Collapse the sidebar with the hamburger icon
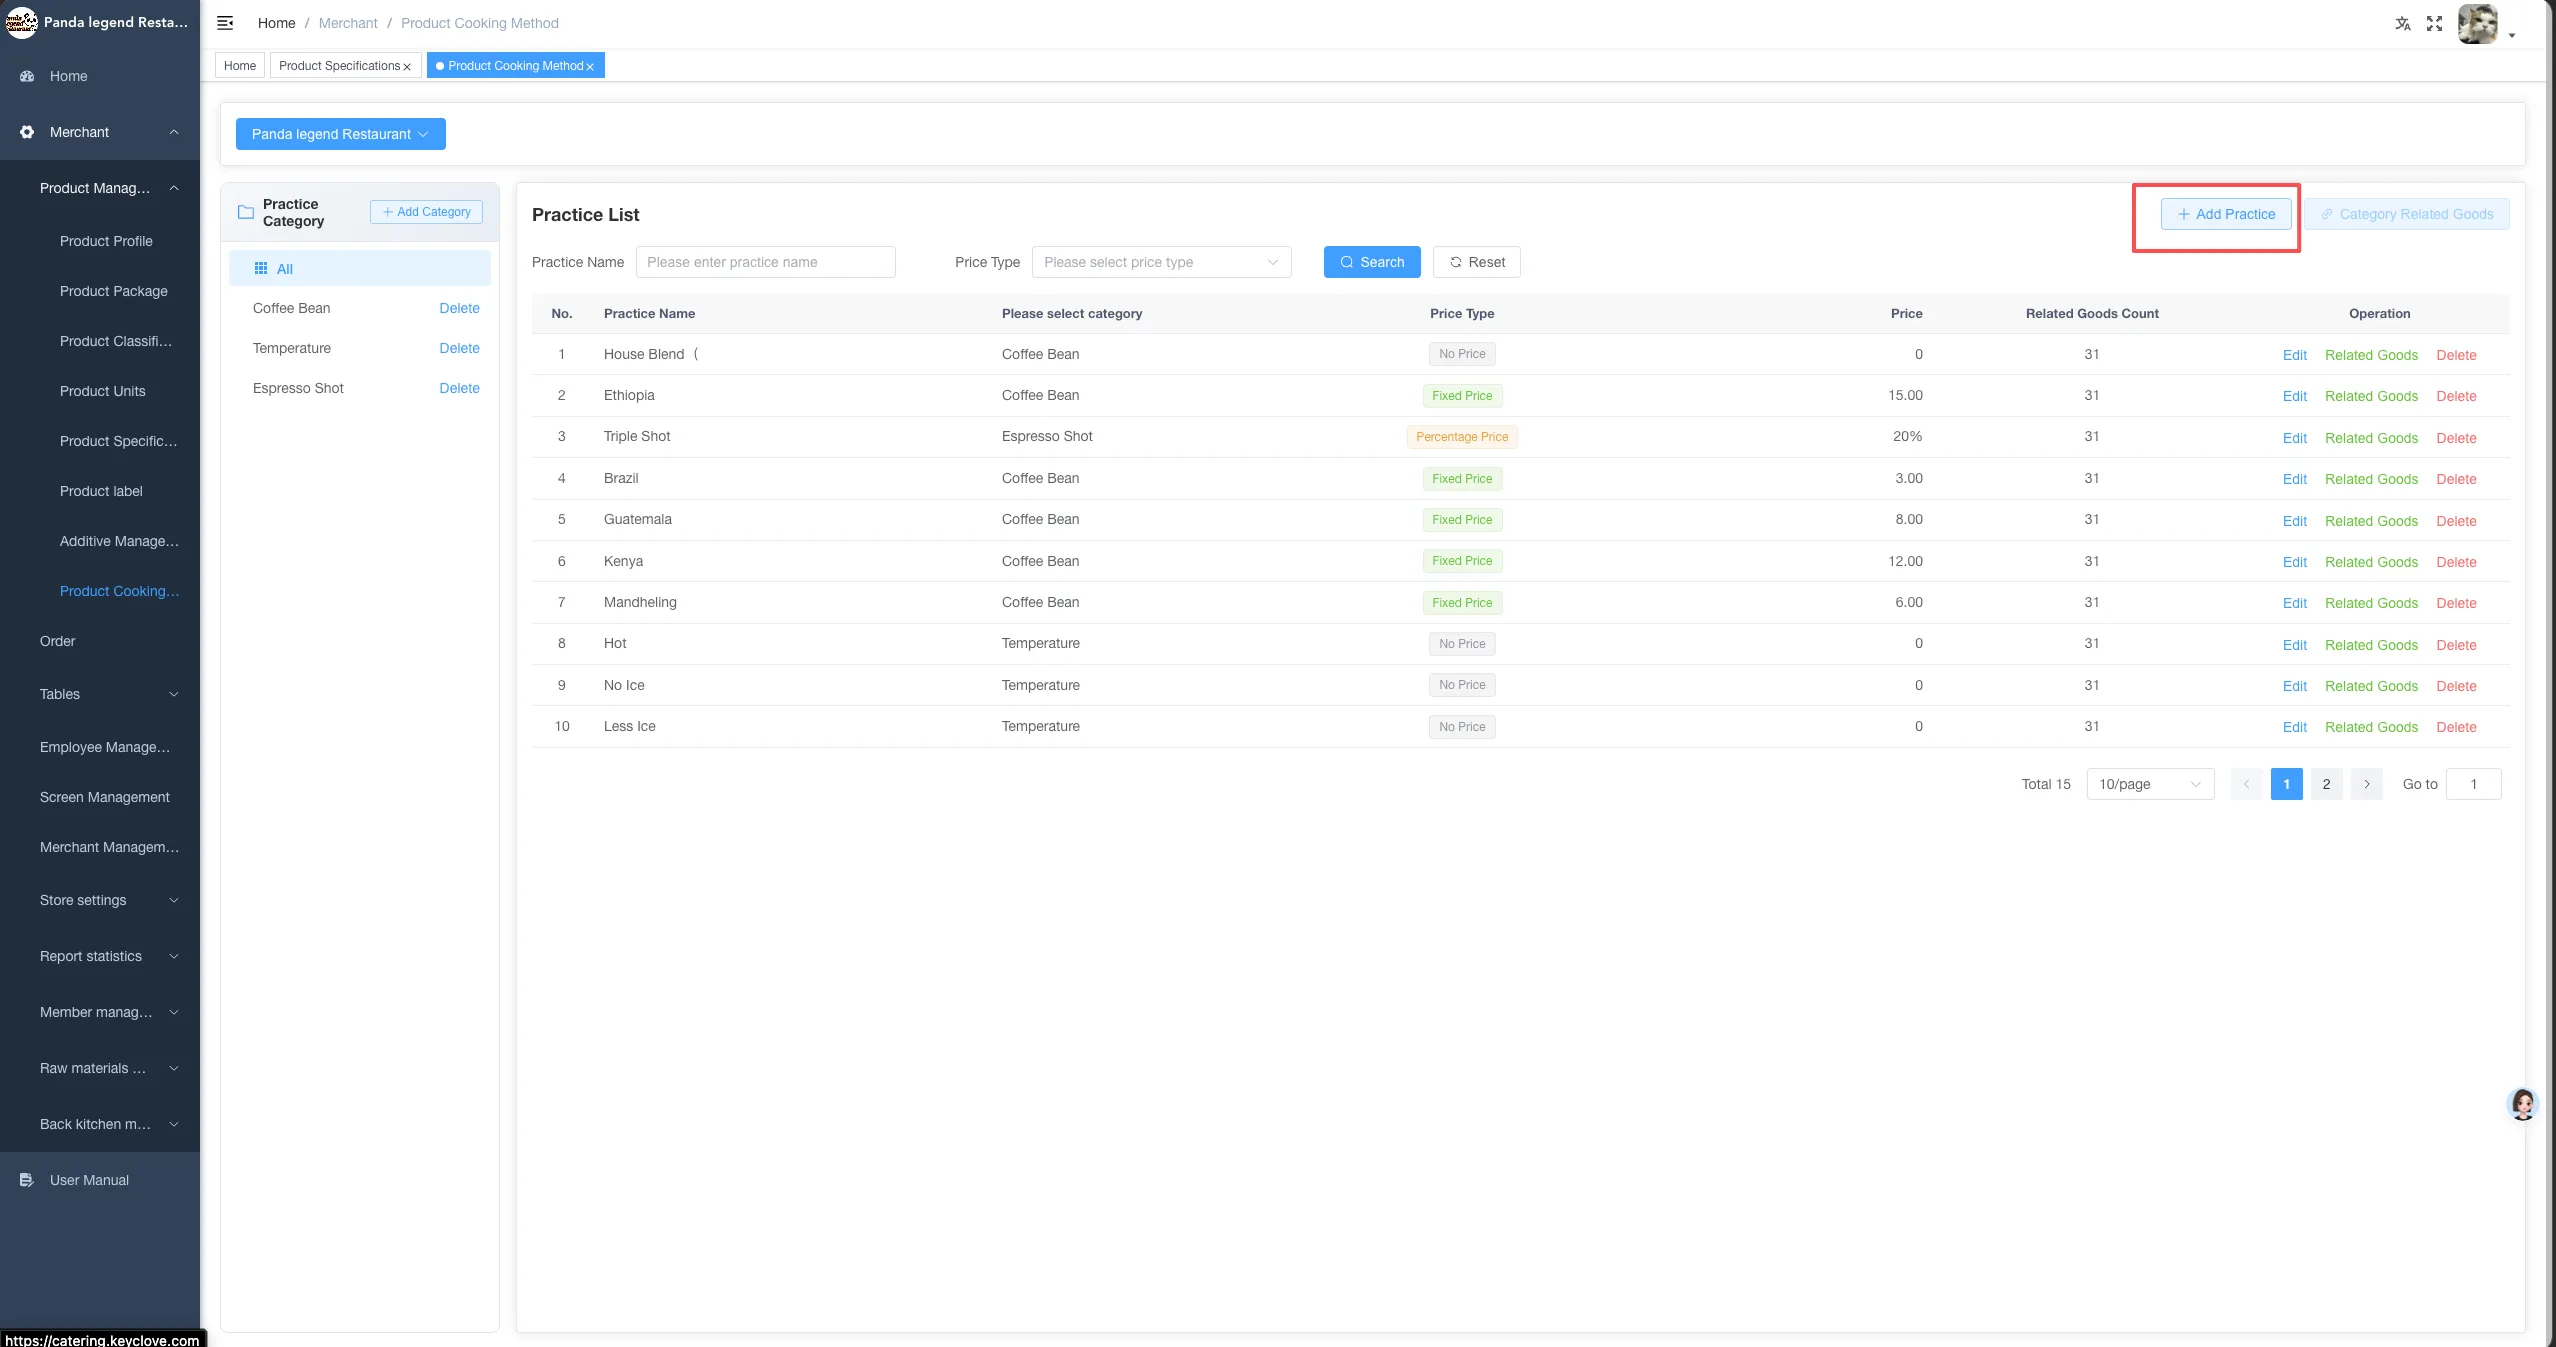The width and height of the screenshot is (2556, 1347). [x=225, y=23]
